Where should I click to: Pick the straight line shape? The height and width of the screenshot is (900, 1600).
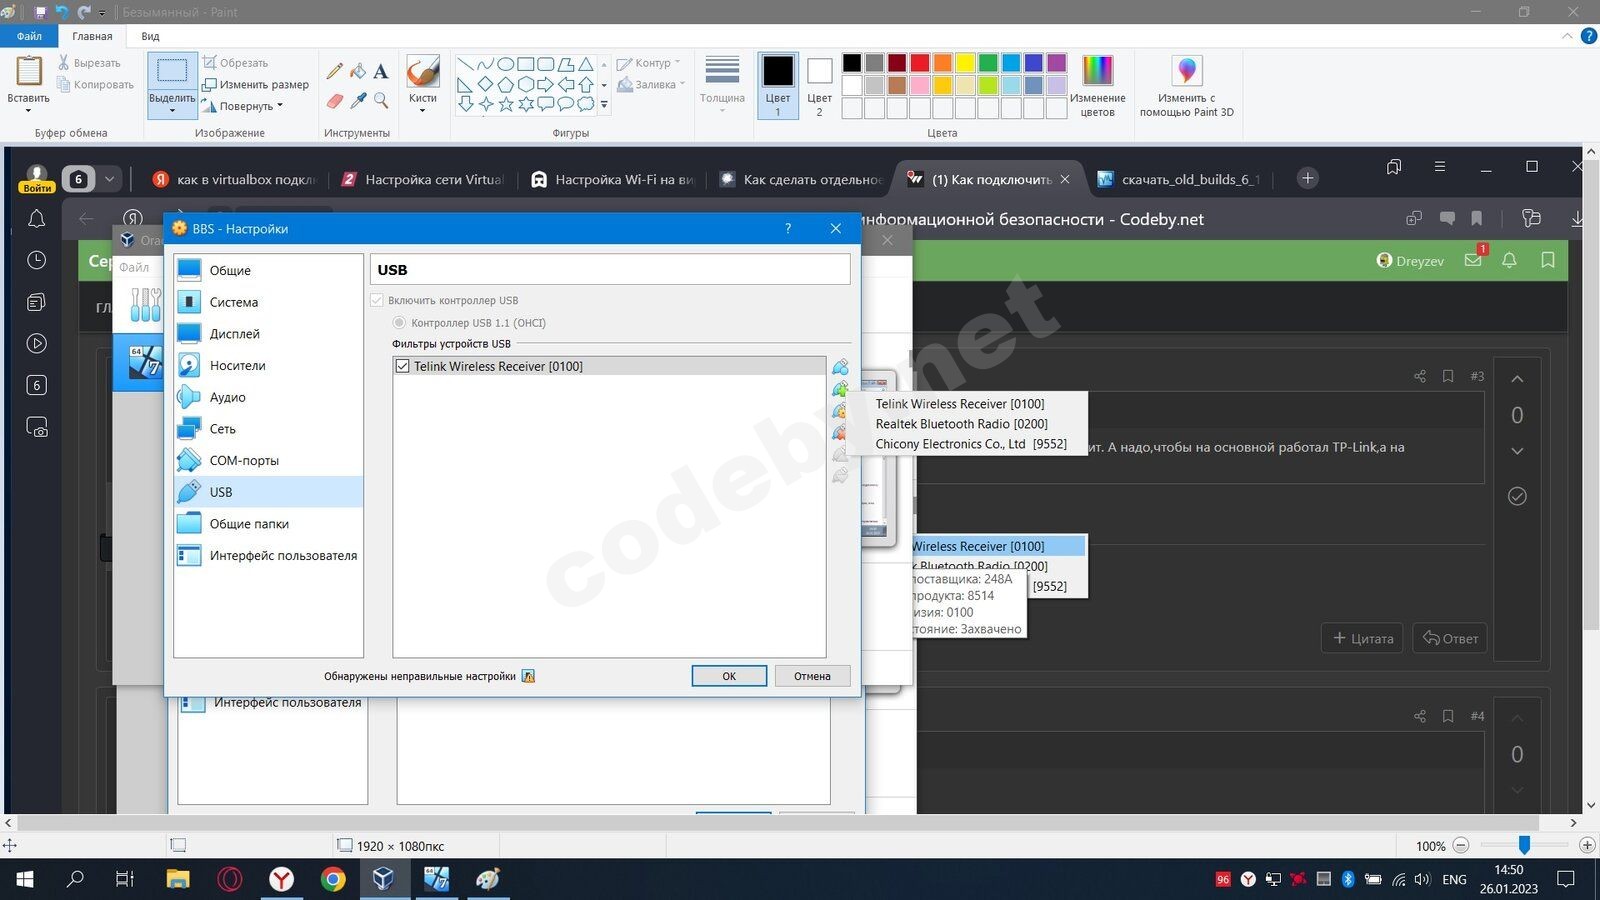pos(465,64)
